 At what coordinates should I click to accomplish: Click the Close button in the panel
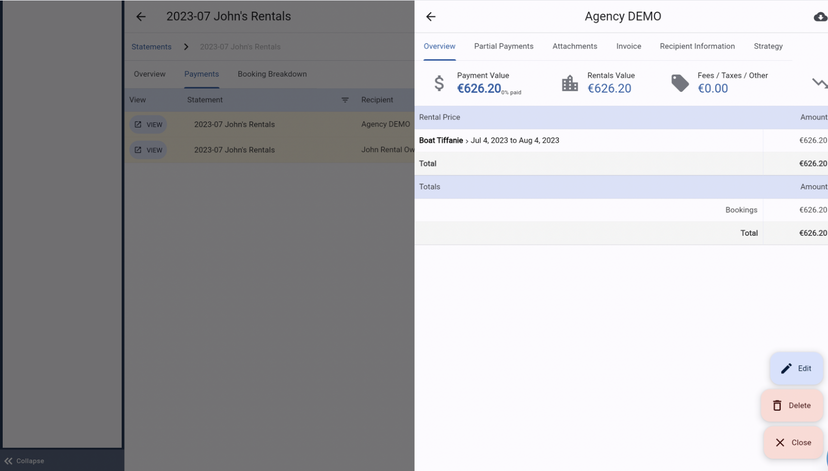tap(793, 442)
